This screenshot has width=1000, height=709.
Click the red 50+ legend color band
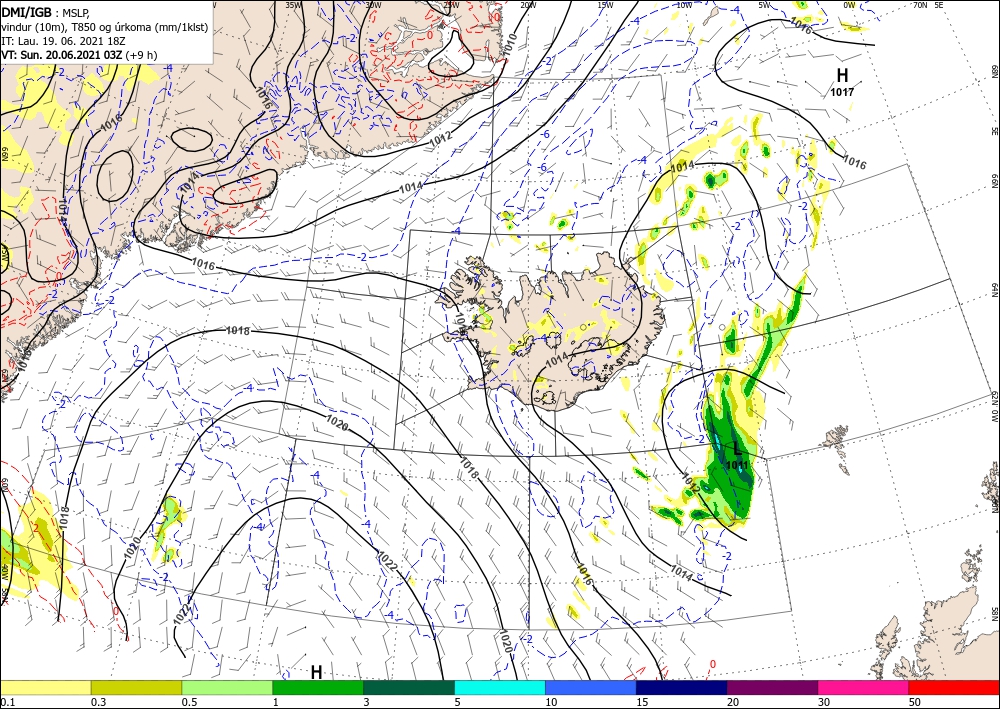(954, 687)
